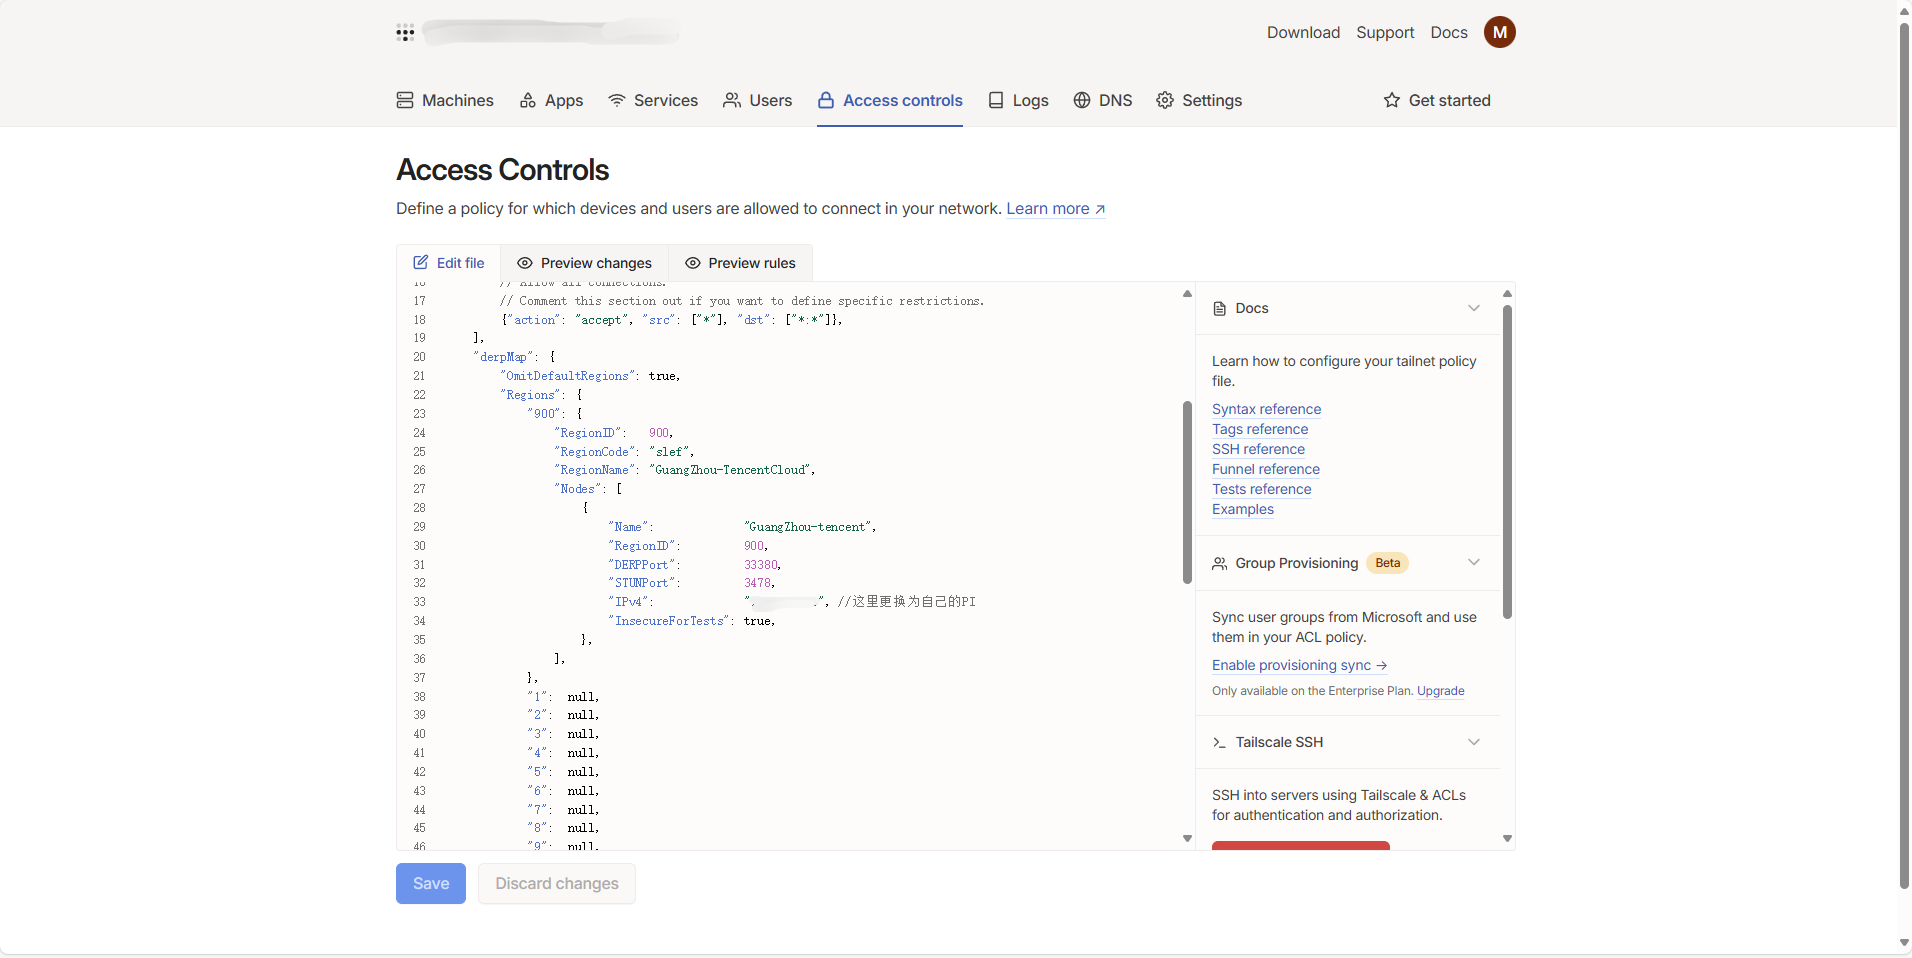Collapse the Docs section chevron
The image size is (1912, 958).
pos(1474,308)
